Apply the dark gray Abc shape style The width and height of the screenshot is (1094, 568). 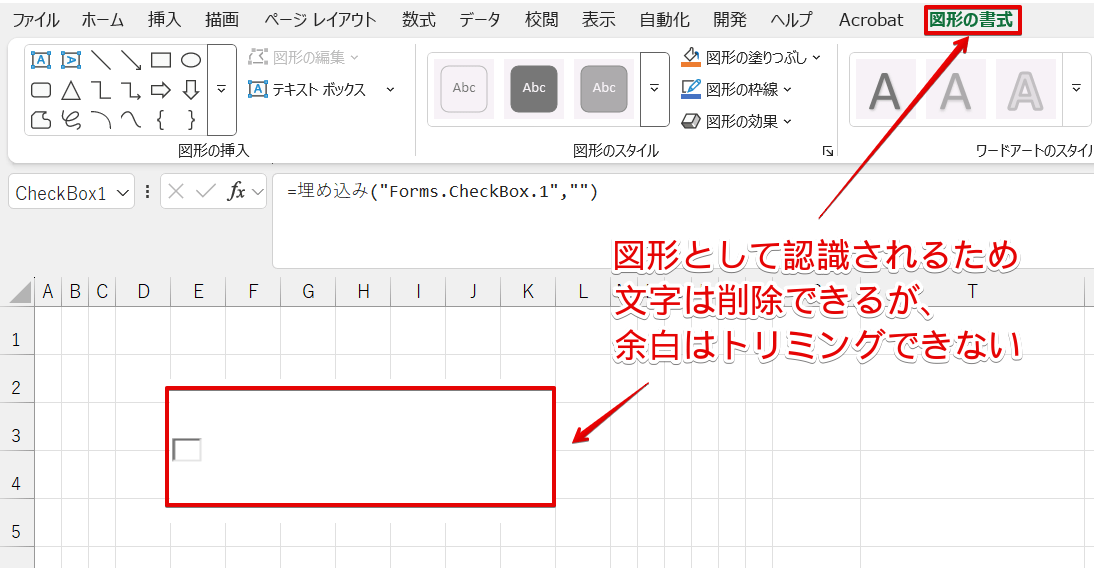click(x=534, y=89)
